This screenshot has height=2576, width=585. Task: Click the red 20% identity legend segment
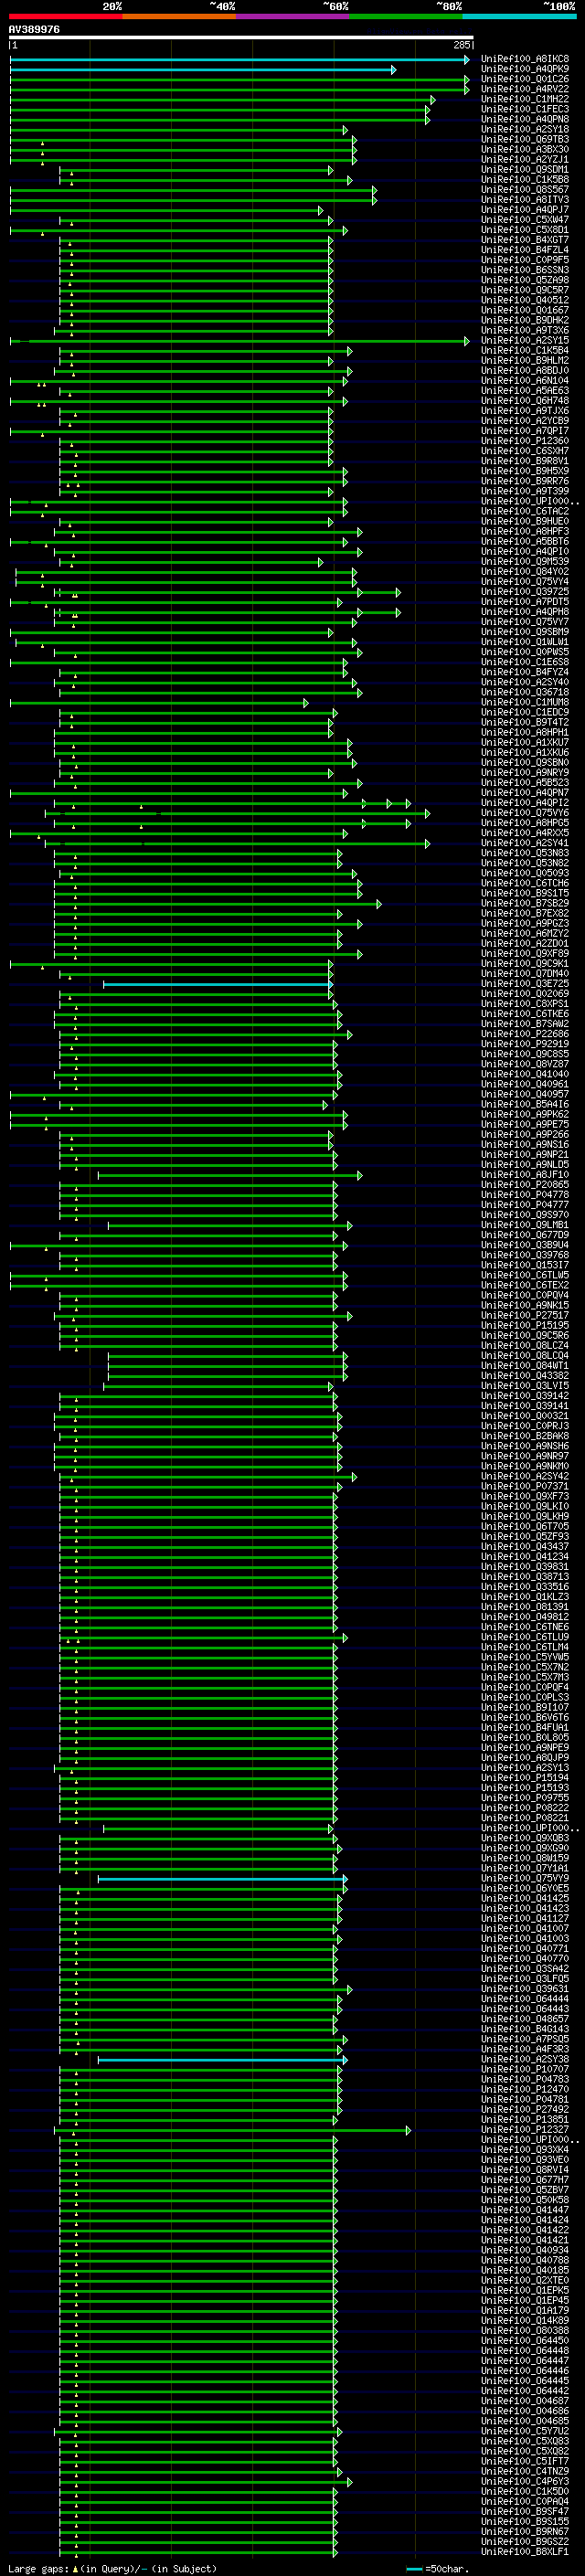coord(65,16)
